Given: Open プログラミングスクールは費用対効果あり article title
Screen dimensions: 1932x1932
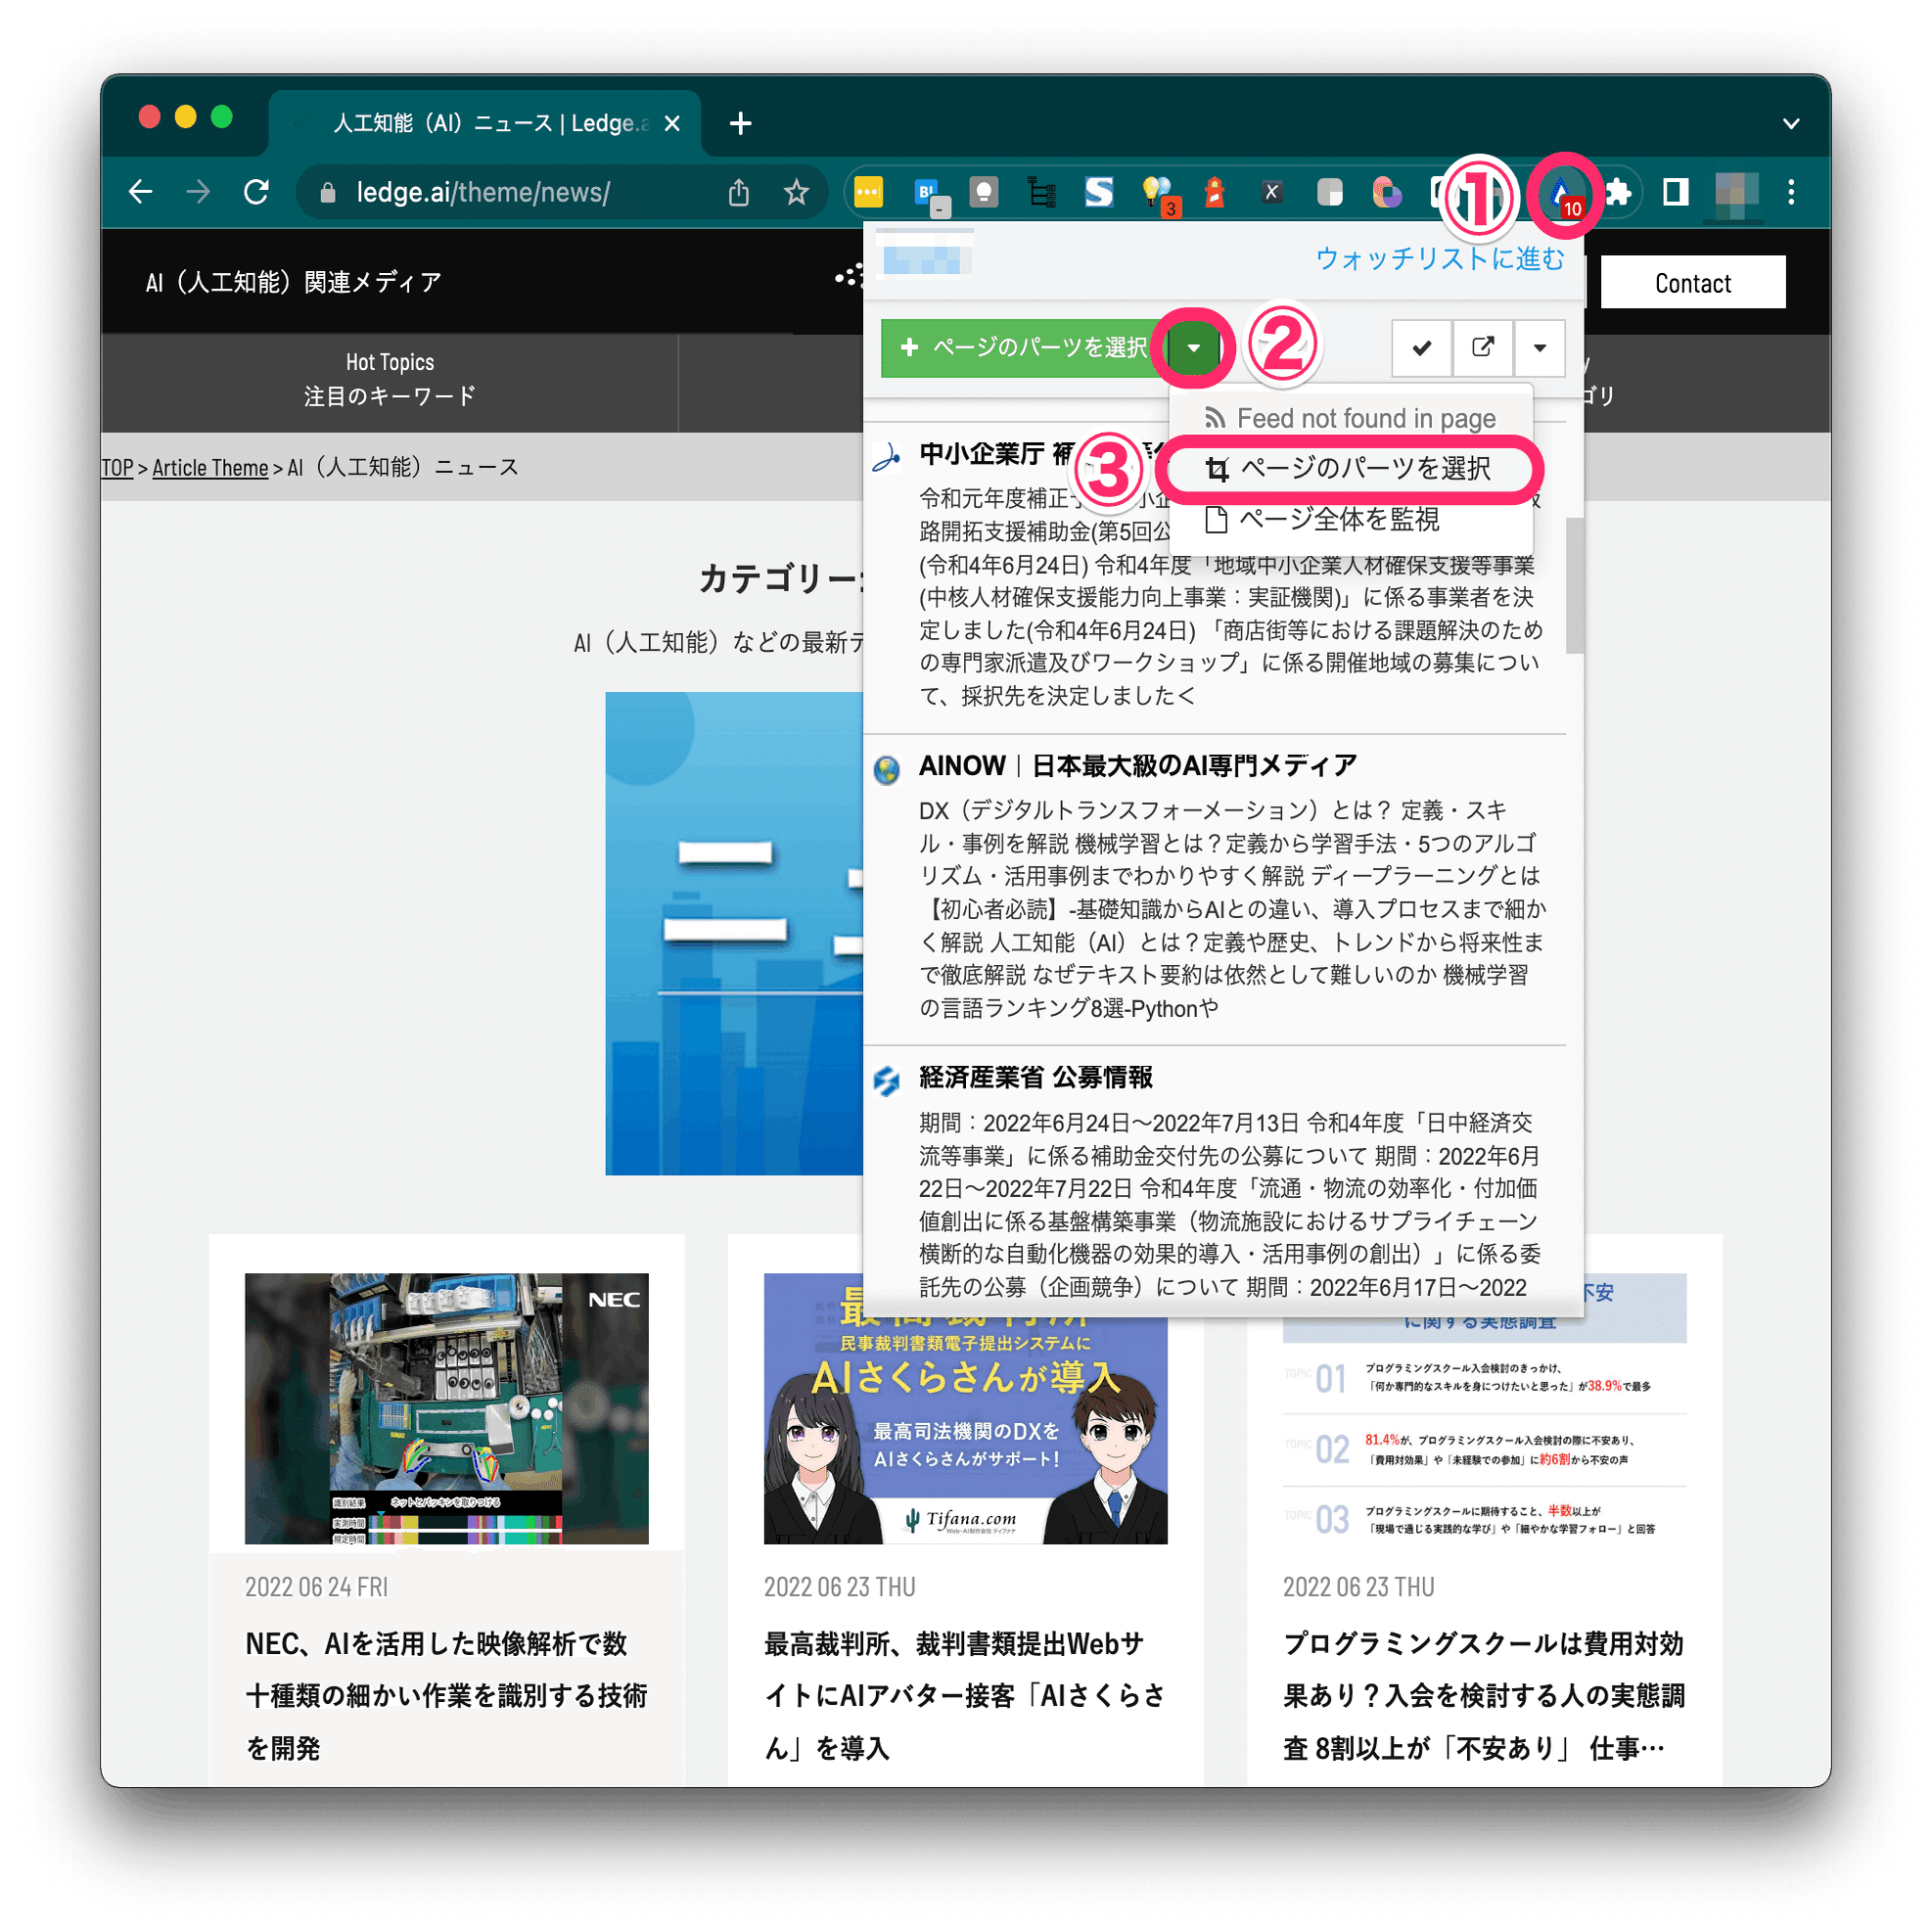Looking at the screenshot, I should coord(1485,1696).
